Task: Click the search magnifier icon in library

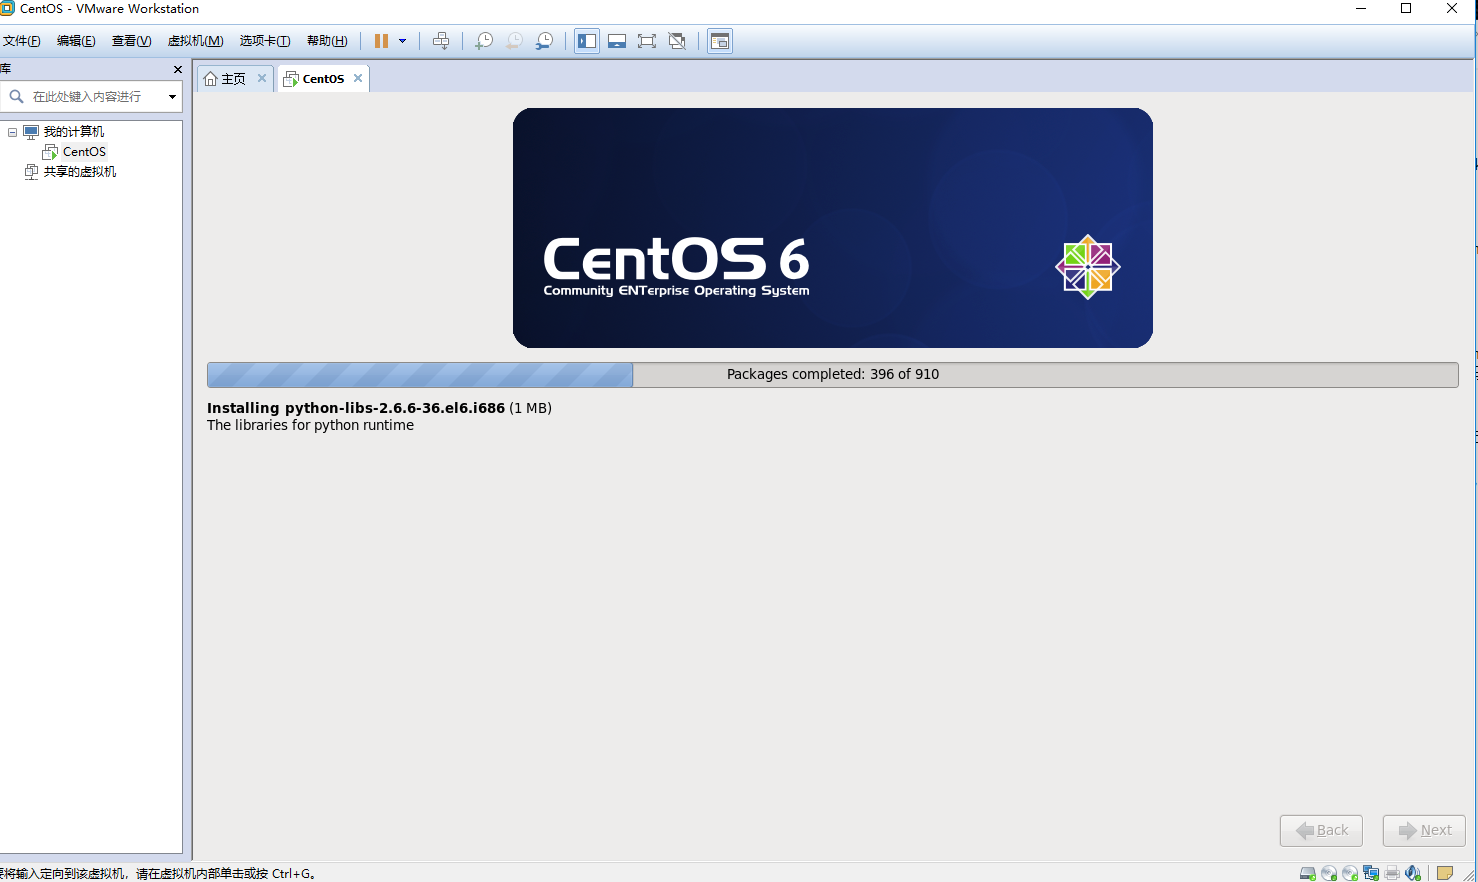Action: click(x=16, y=97)
